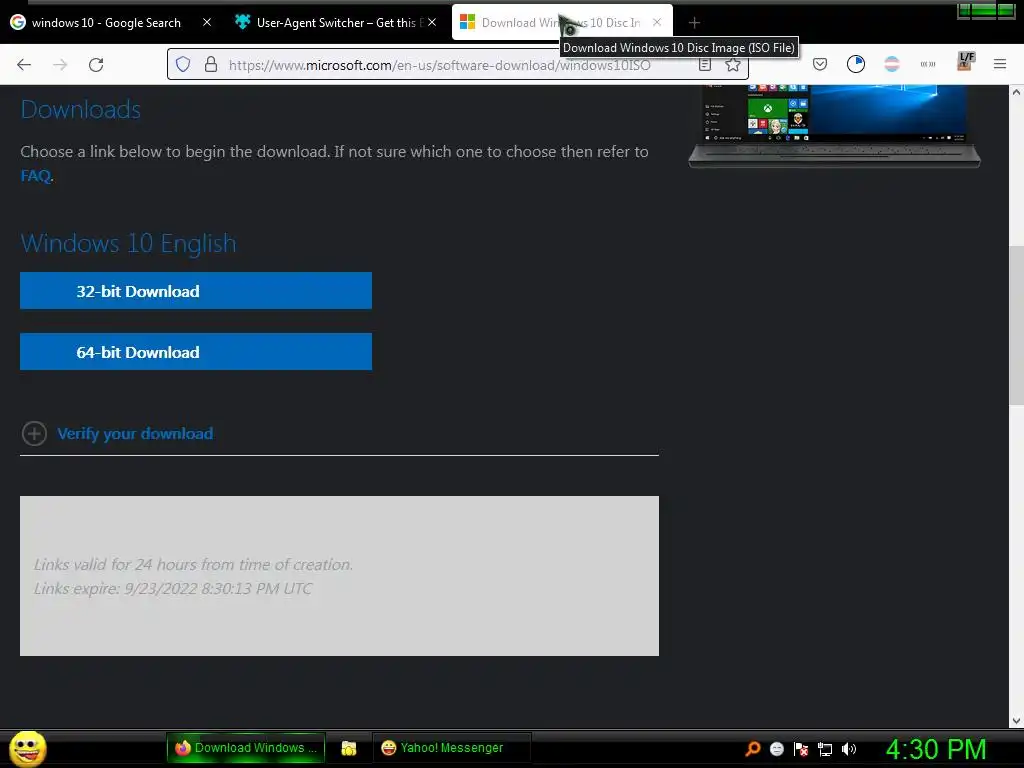Select Download Windows taskbar button
The image size is (1024, 768).
point(246,748)
